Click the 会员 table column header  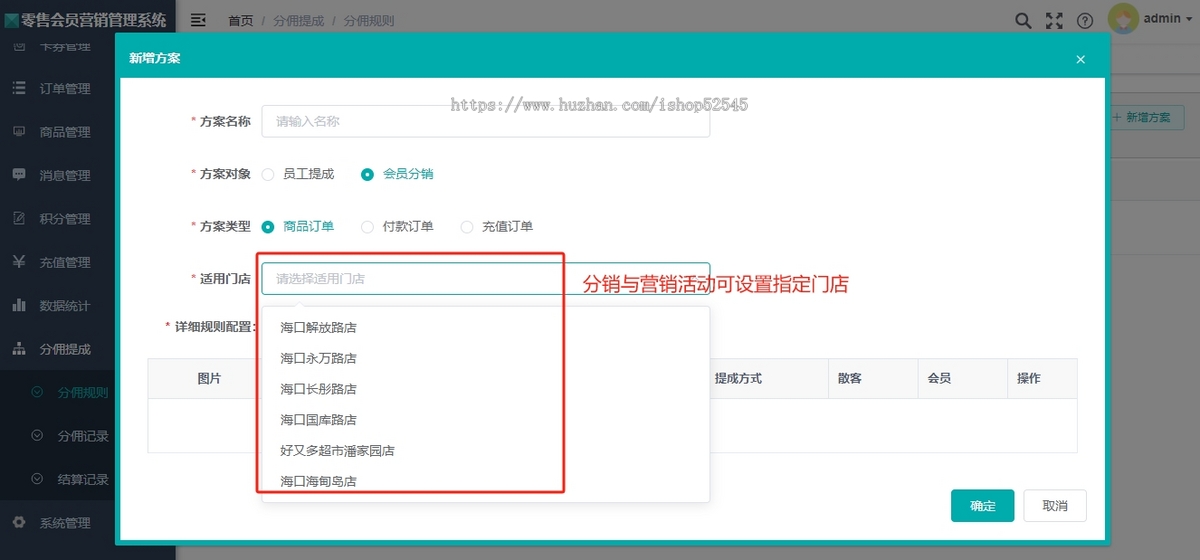pos(939,378)
